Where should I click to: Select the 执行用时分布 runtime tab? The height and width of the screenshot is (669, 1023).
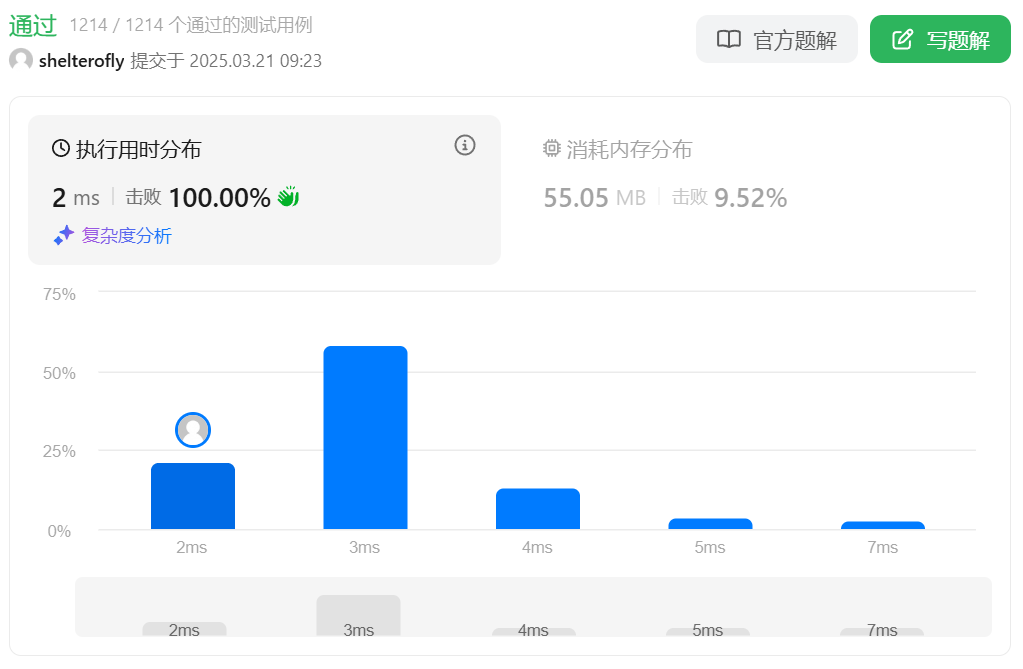coord(138,150)
